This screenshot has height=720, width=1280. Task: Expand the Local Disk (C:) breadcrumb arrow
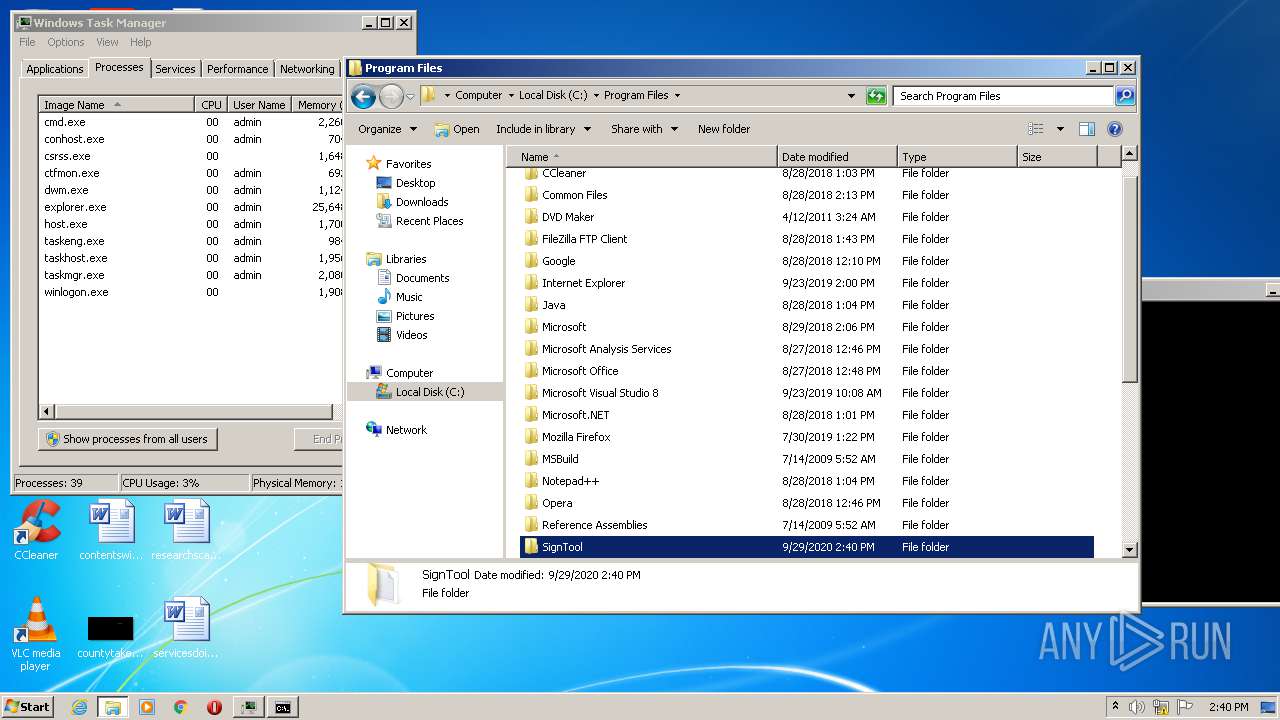pyautogui.click(x=596, y=96)
